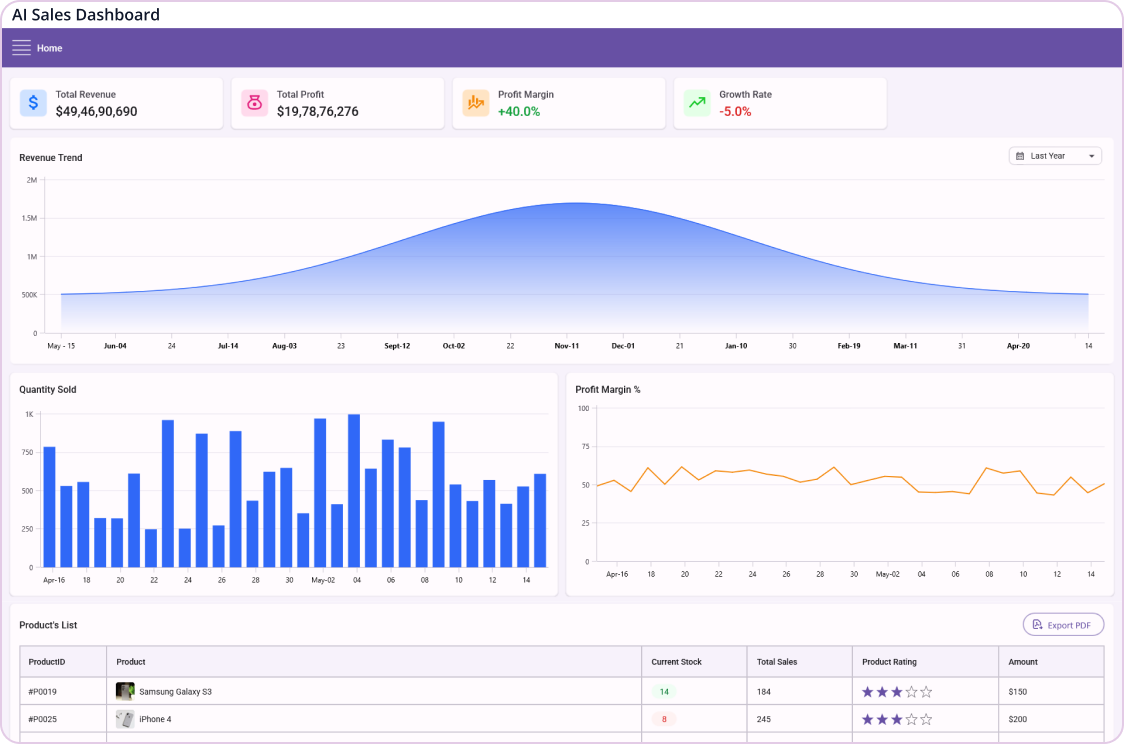Viewport: 1124px width, 744px height.
Task: Open the Last Year period dropdown
Action: click(x=1055, y=156)
